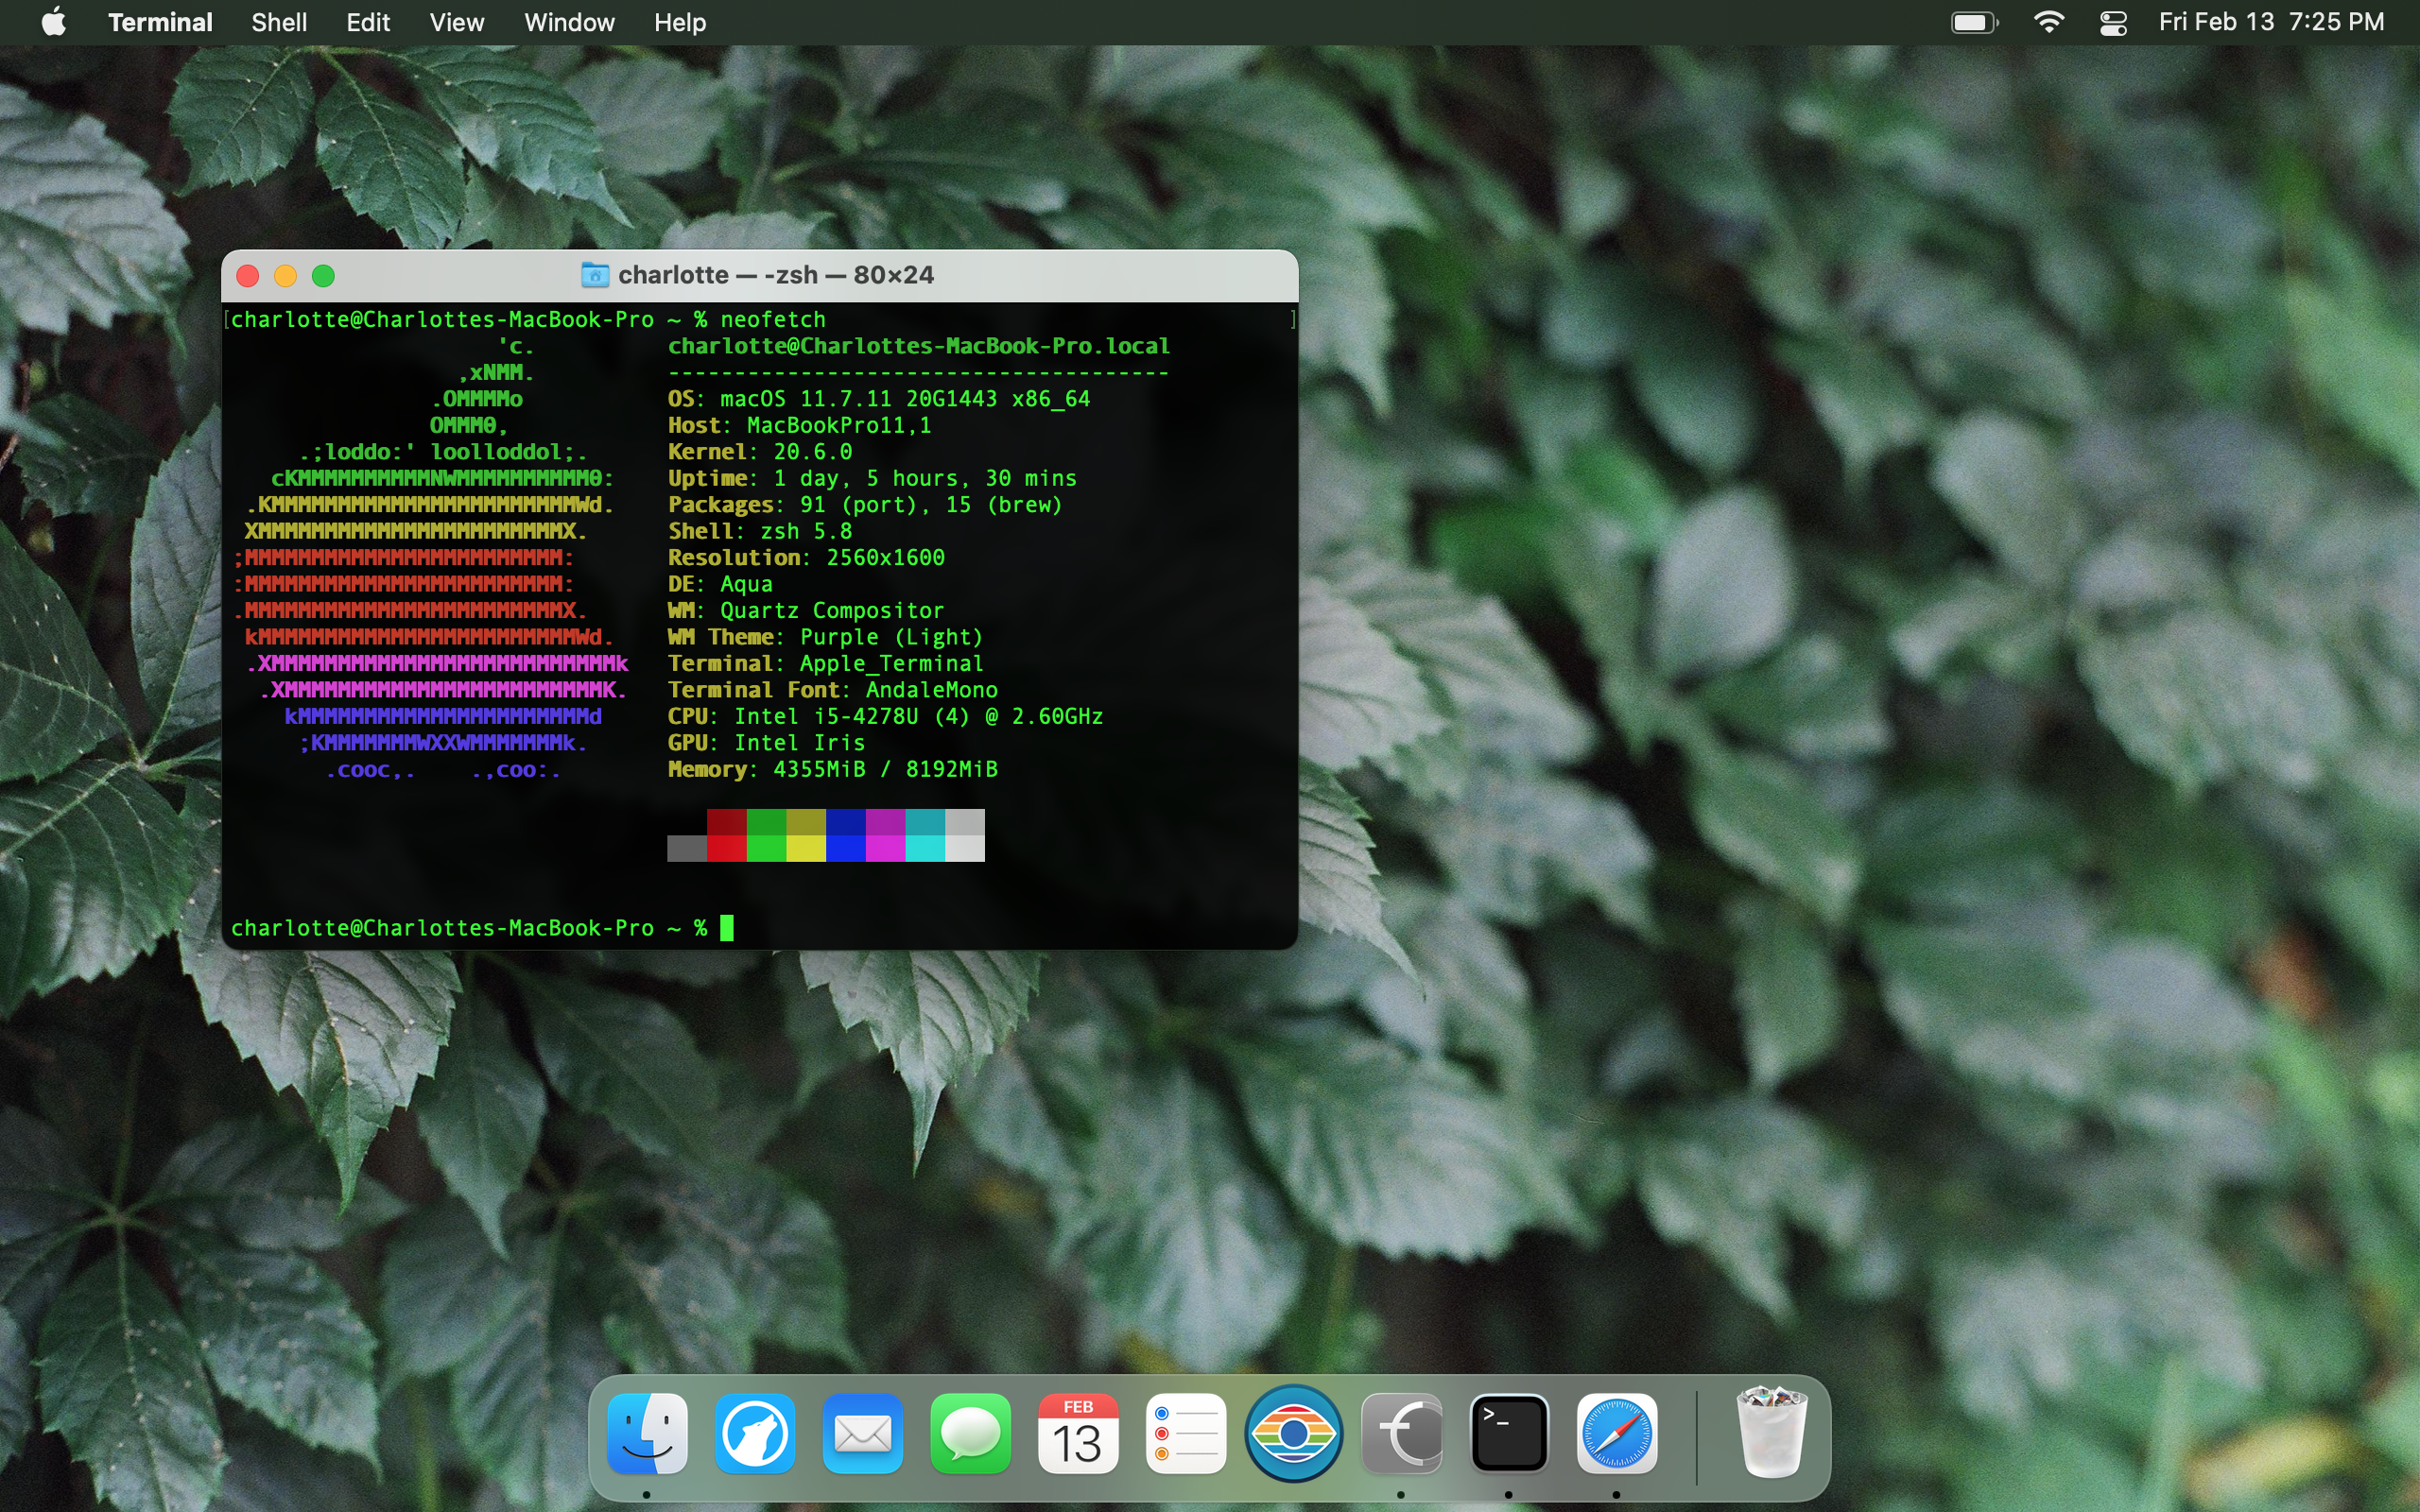Launch the Librewolf browser from the Dock
This screenshot has height=1512, width=2420.
coord(755,1435)
